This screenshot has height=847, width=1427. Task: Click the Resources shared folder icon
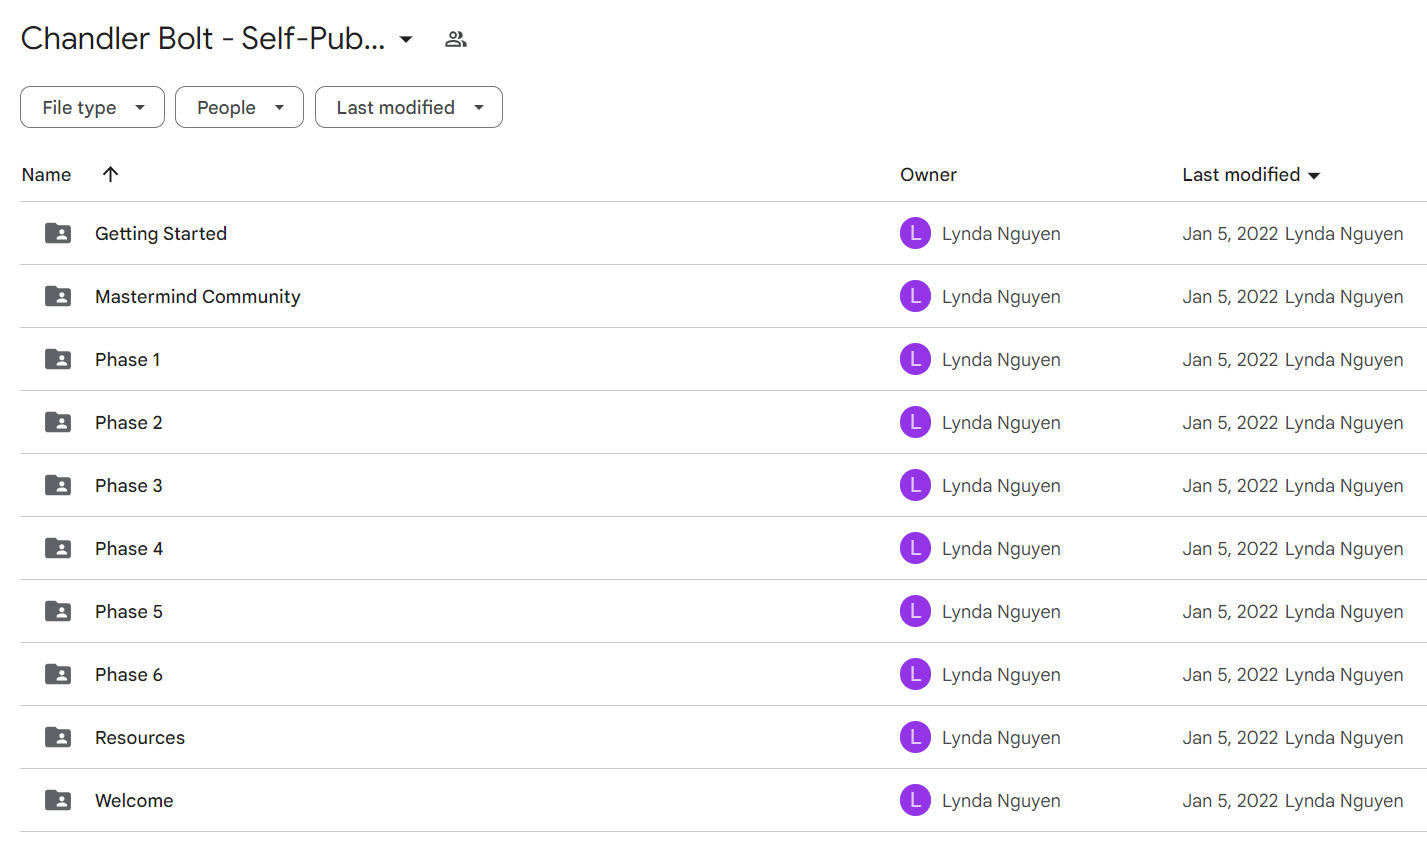pyautogui.click(x=58, y=737)
